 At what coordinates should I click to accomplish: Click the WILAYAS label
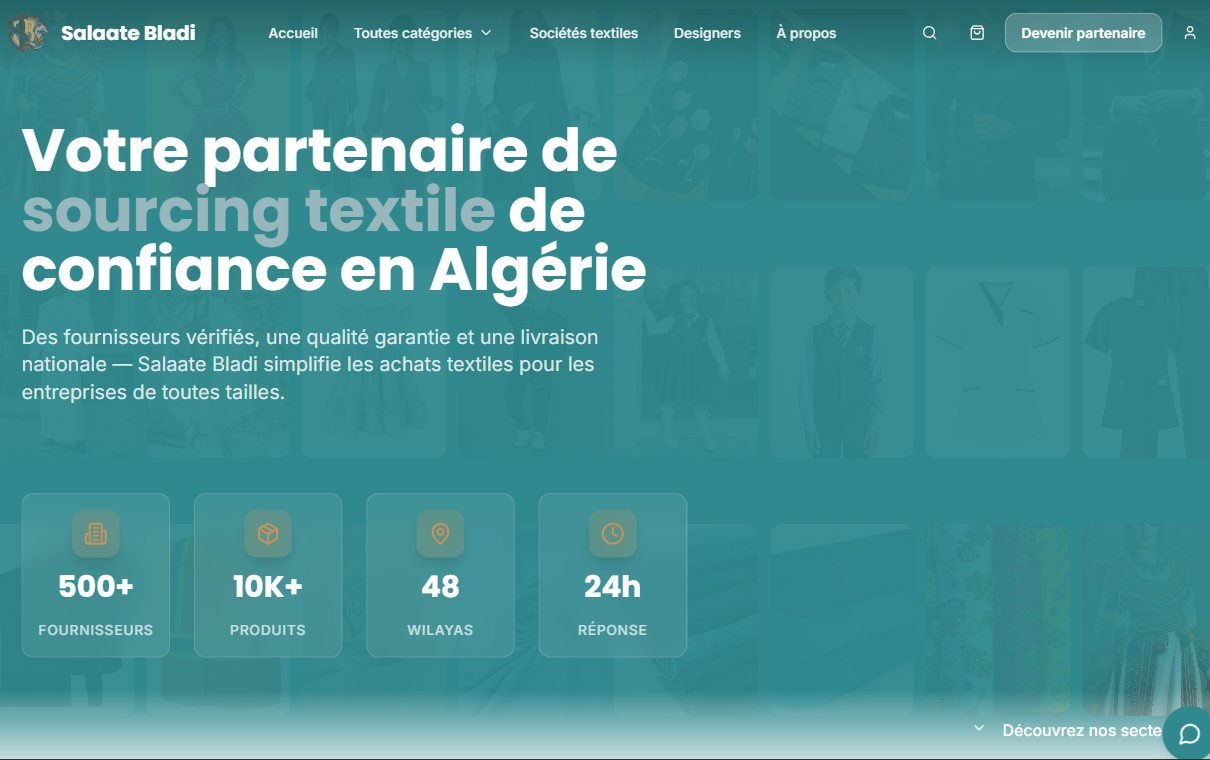pyautogui.click(x=440, y=630)
